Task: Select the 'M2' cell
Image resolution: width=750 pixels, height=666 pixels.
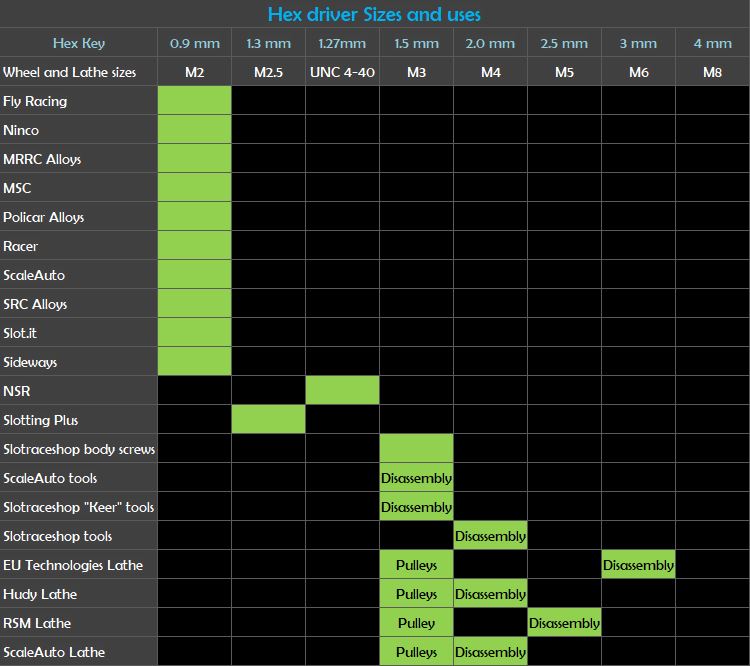Action: pos(195,72)
